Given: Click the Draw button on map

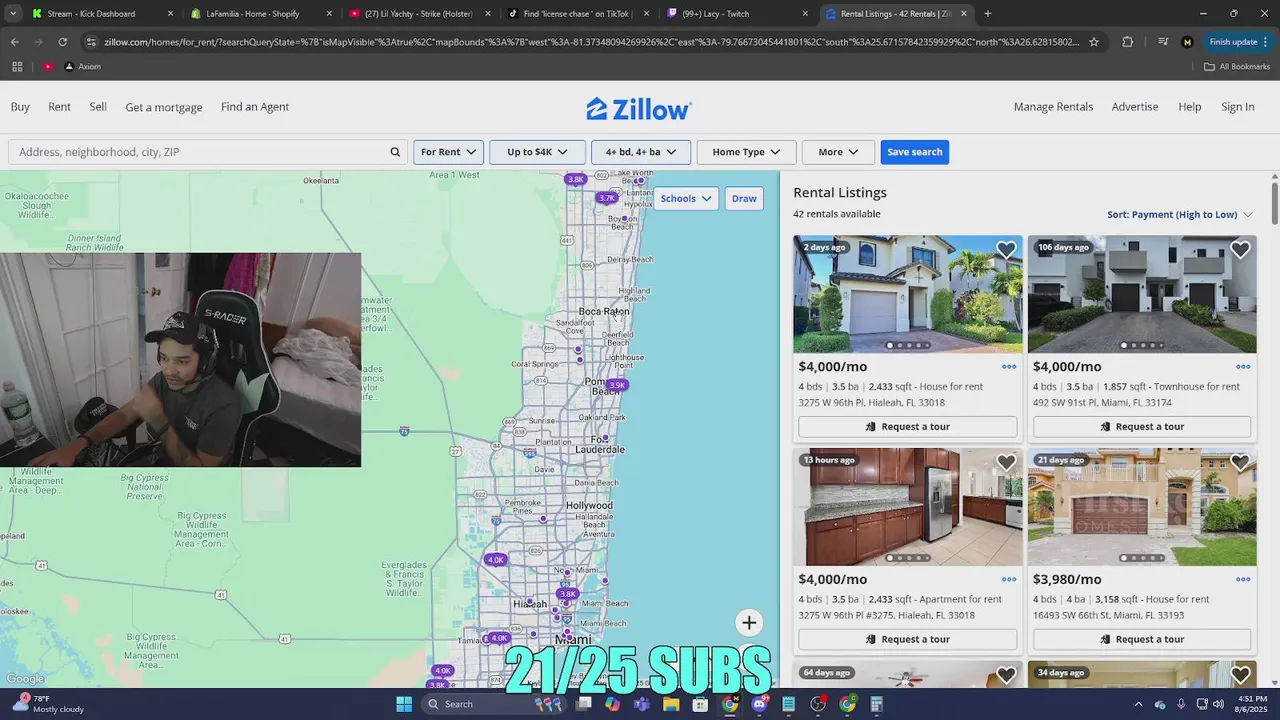Looking at the screenshot, I should 744,198.
